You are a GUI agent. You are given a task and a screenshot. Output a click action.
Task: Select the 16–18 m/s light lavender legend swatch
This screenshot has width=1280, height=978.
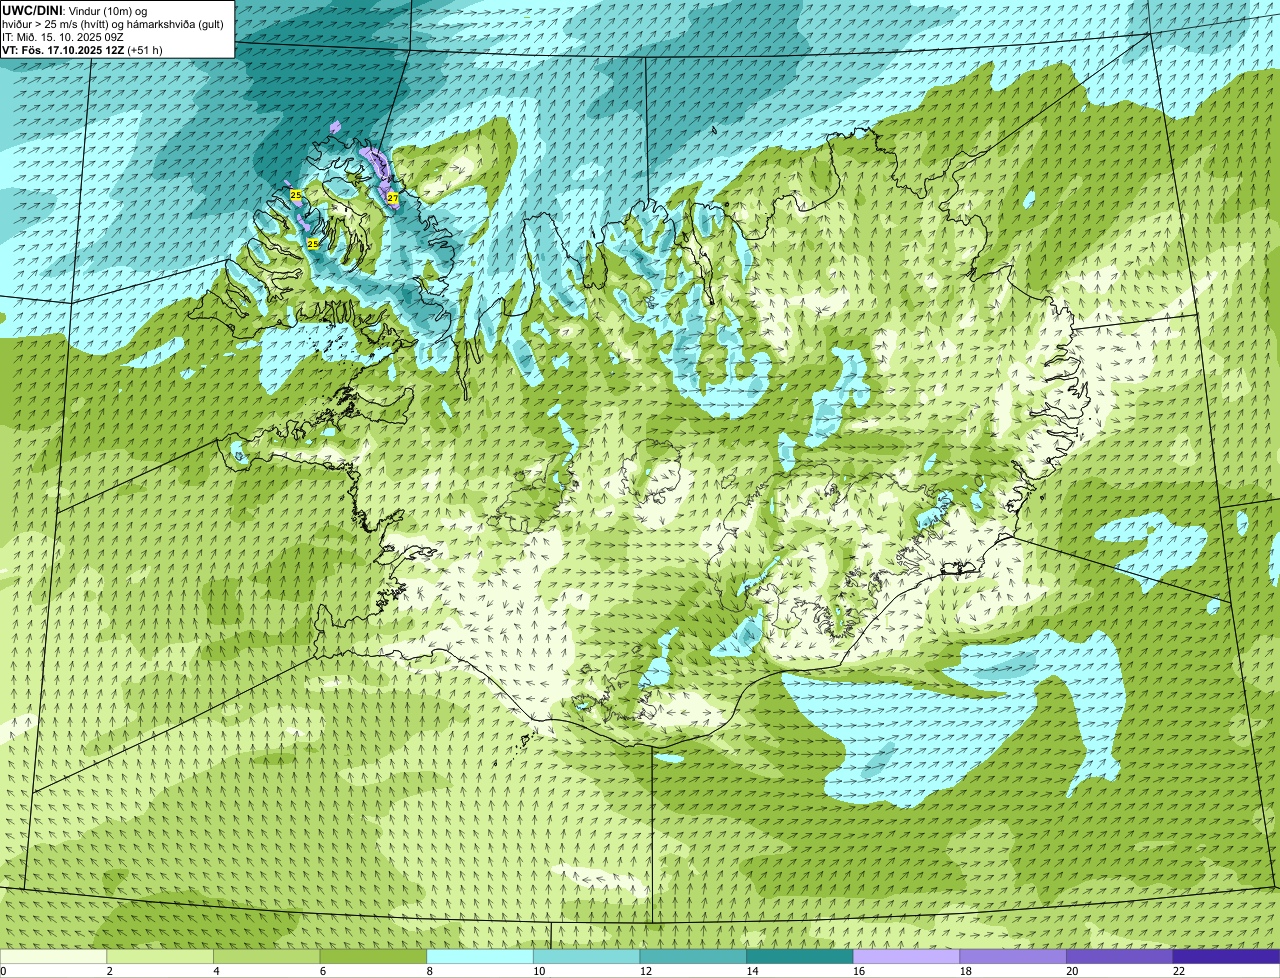tap(906, 956)
